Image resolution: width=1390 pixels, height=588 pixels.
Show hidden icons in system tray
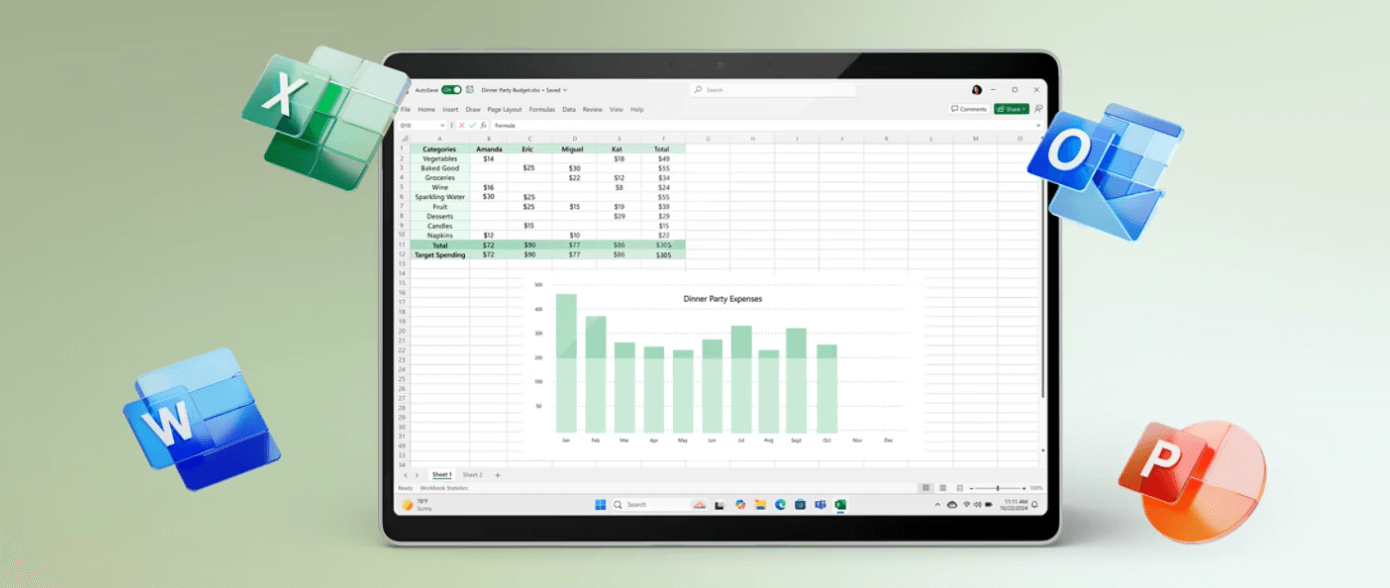coord(940,505)
